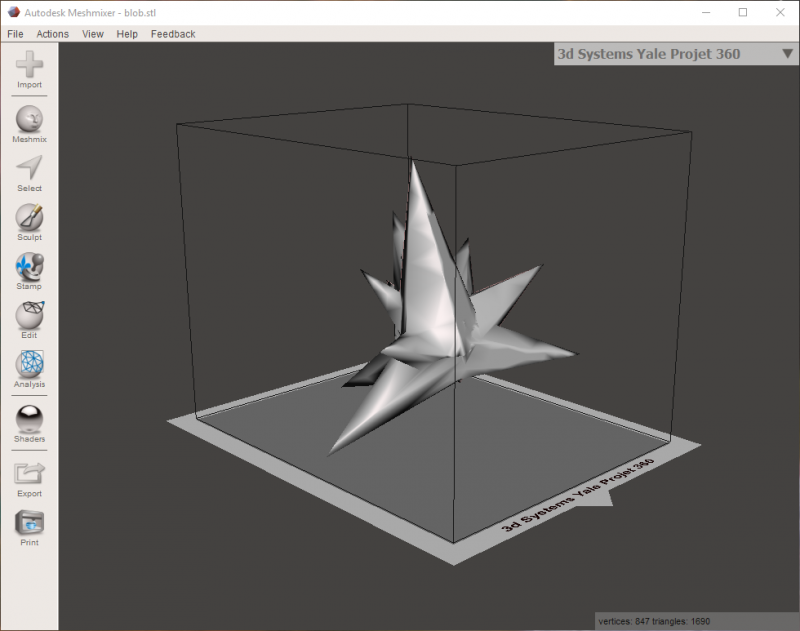Minimize the Meshmixer window
This screenshot has width=800, height=631.
706,13
